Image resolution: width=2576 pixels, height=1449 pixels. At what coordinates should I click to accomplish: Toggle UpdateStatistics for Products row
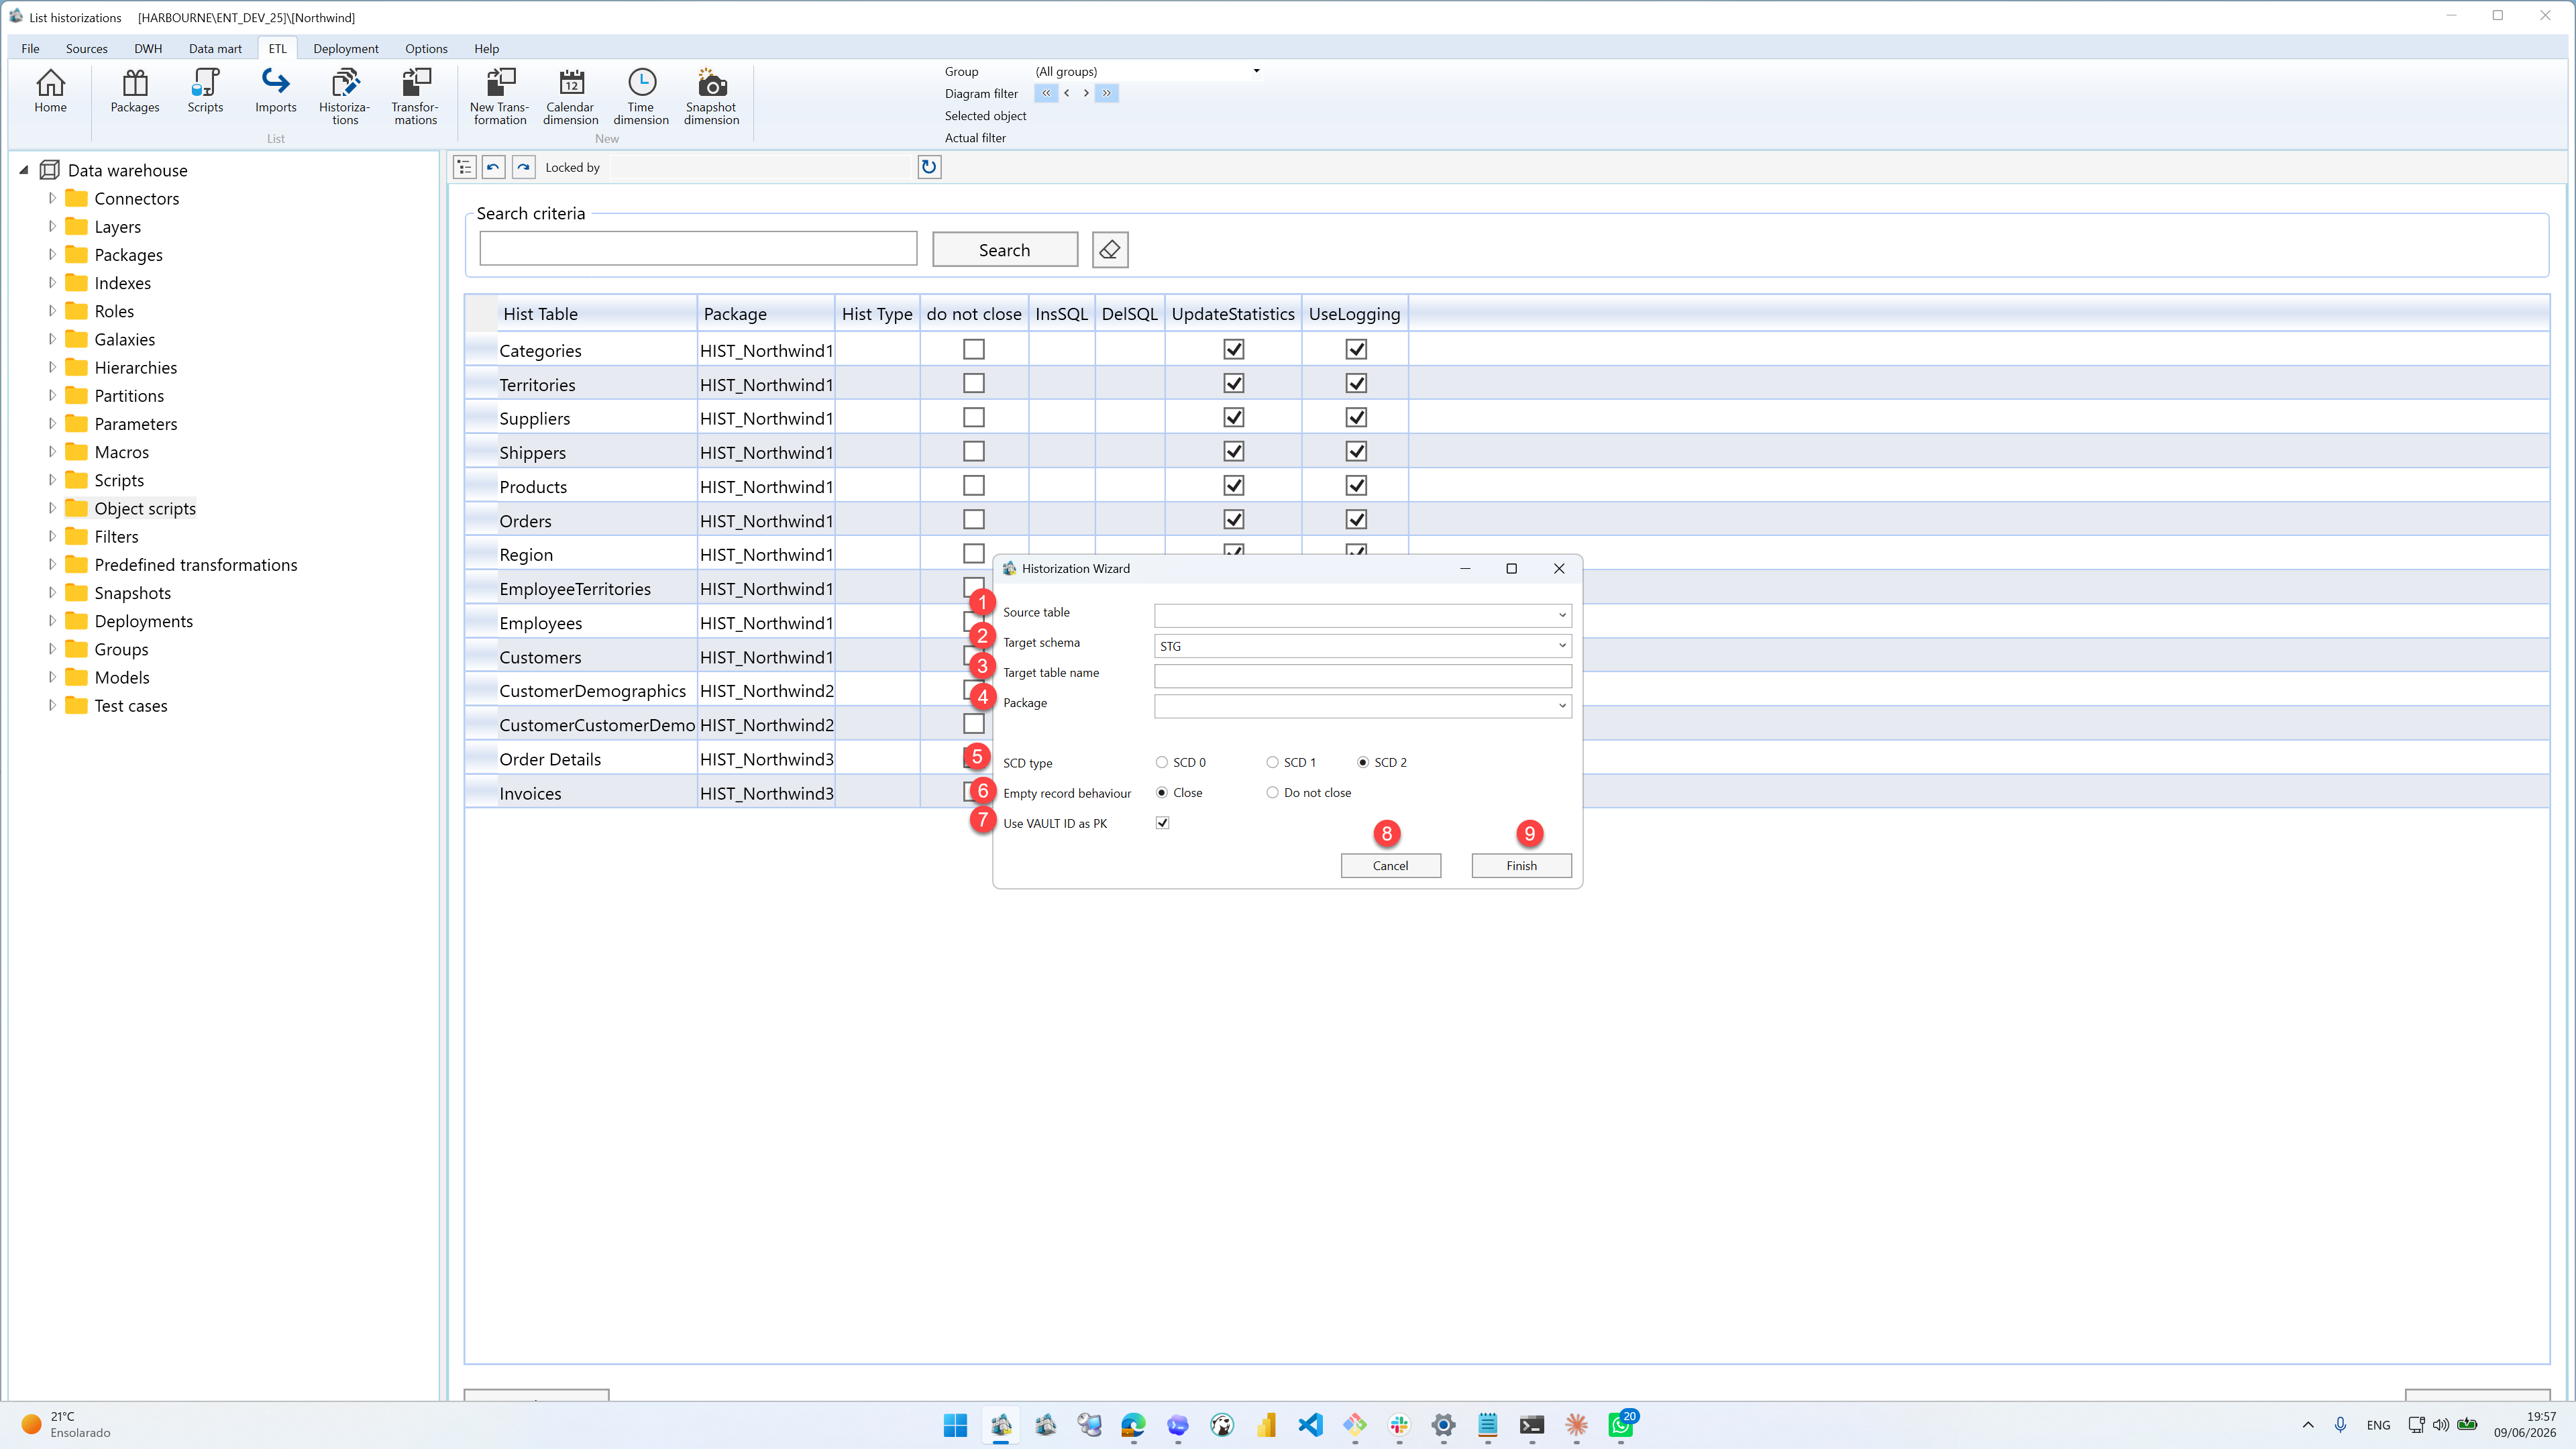1233,485
